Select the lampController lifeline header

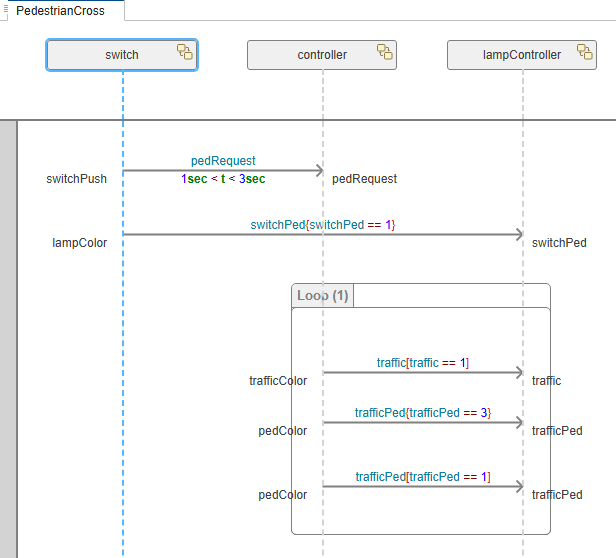[x=522, y=55]
